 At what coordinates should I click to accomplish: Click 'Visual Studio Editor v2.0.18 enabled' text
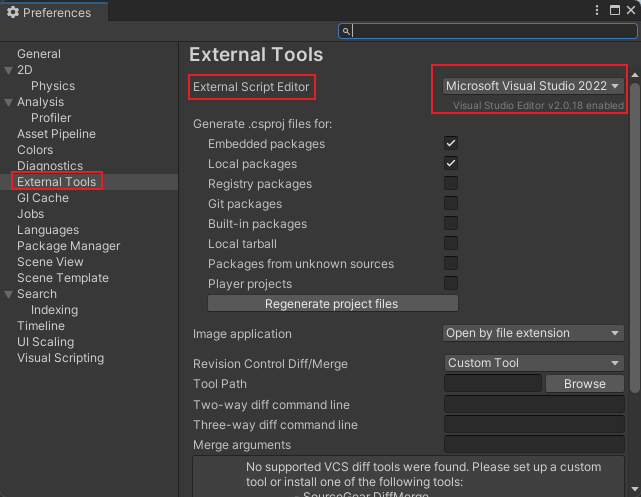(x=538, y=105)
